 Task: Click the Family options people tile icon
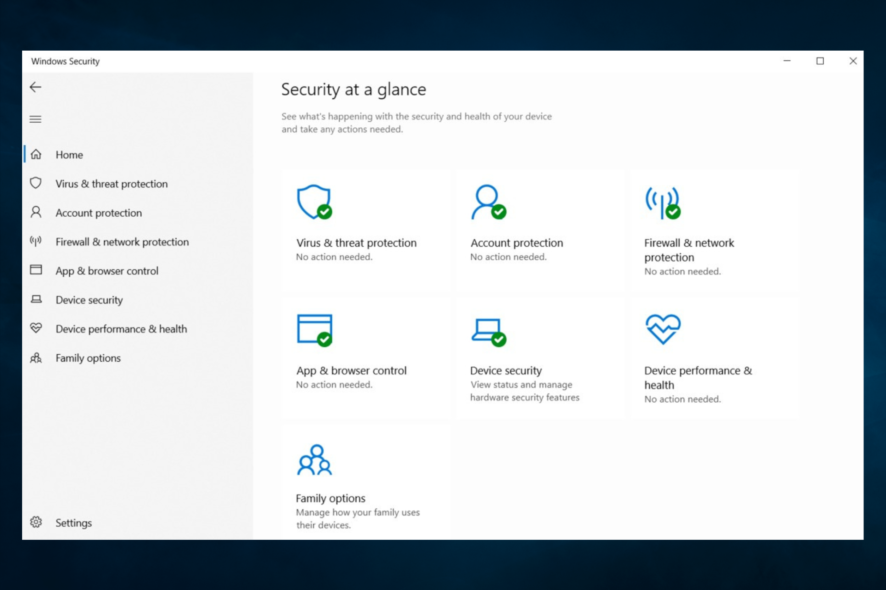click(314, 459)
